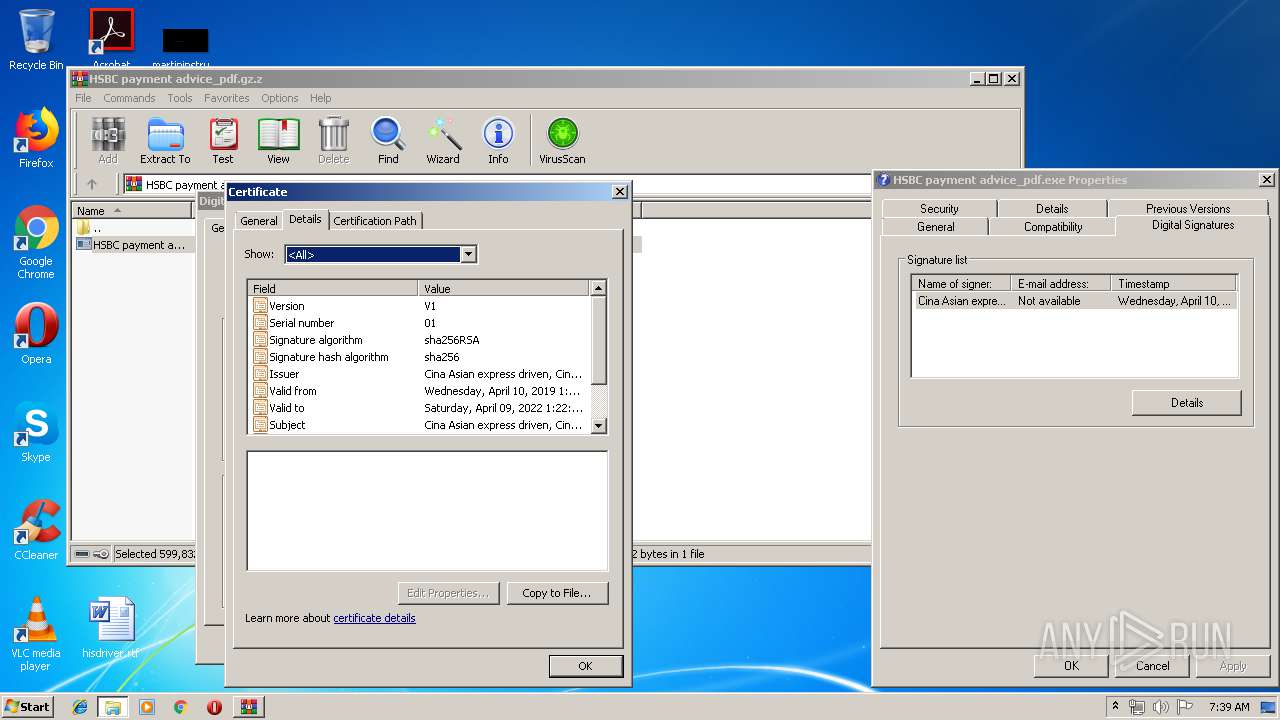The image size is (1280, 720).
Task: Click the Test archive icon
Action: 223,140
